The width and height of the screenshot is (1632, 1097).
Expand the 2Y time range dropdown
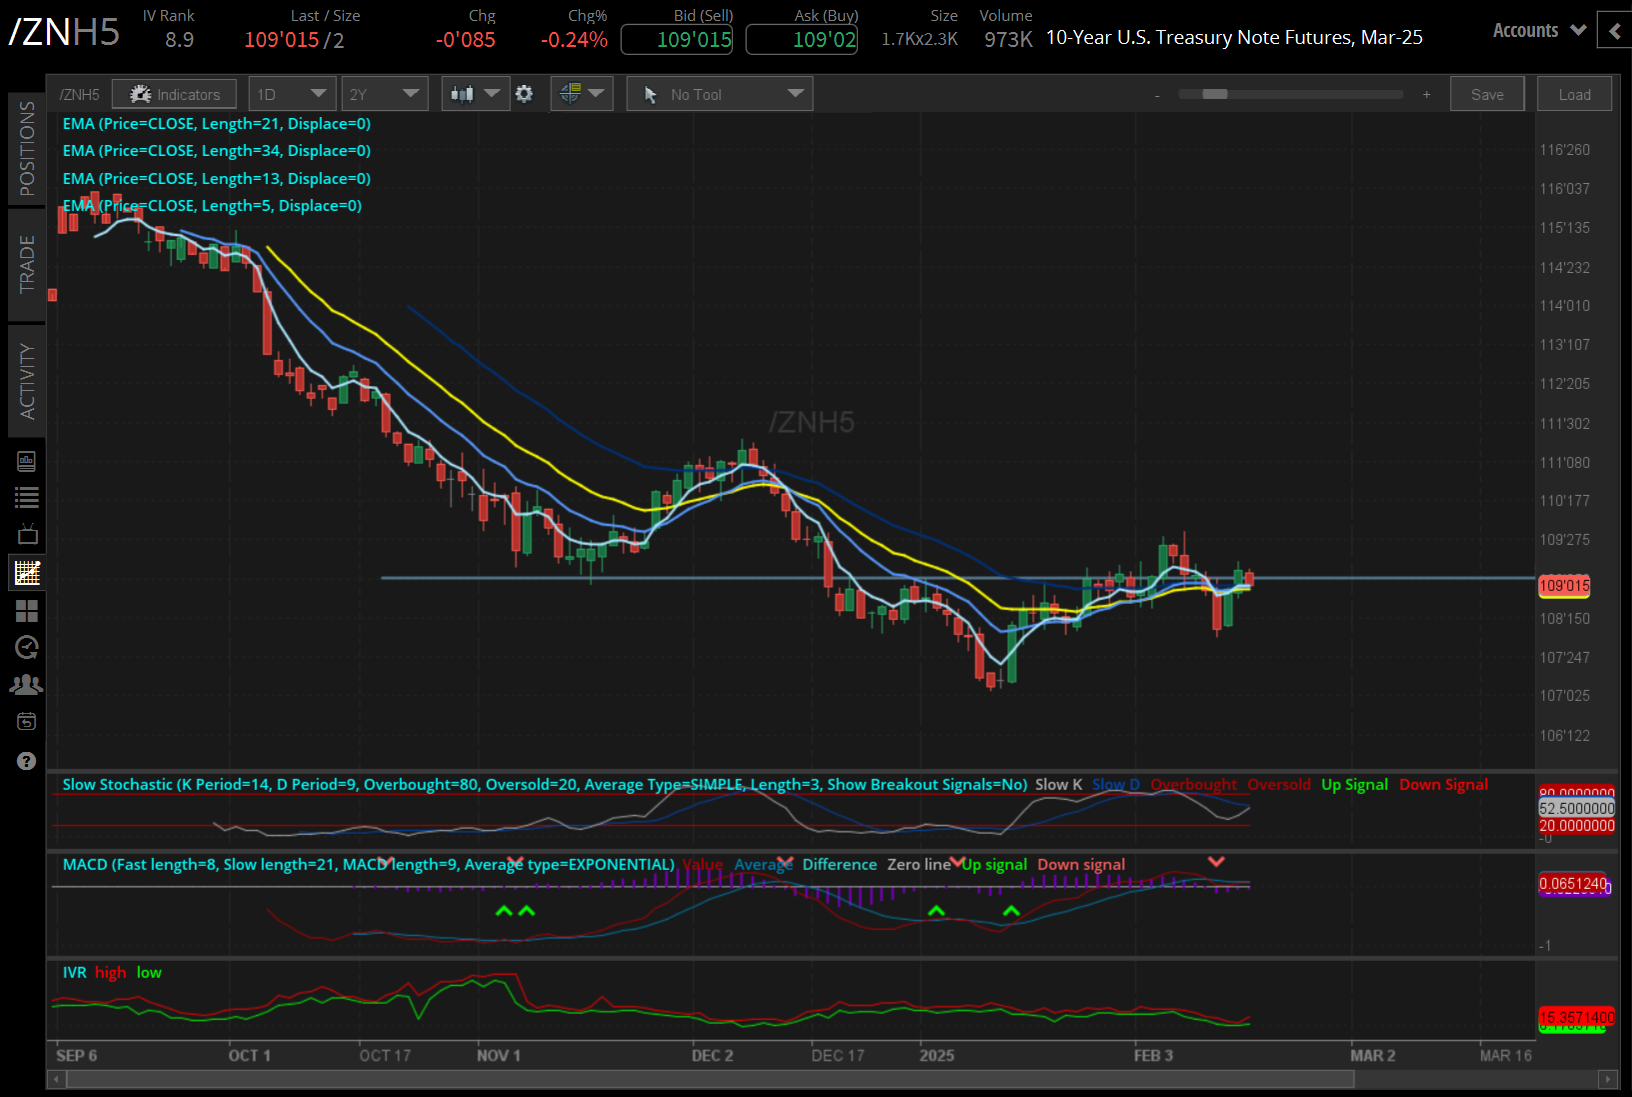click(x=384, y=93)
